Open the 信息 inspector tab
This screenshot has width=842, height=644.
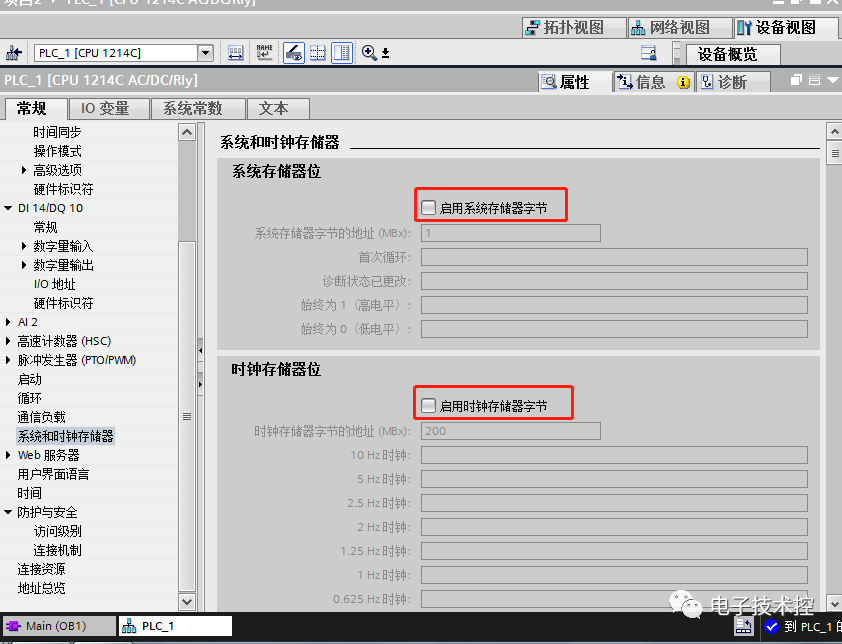(x=654, y=82)
